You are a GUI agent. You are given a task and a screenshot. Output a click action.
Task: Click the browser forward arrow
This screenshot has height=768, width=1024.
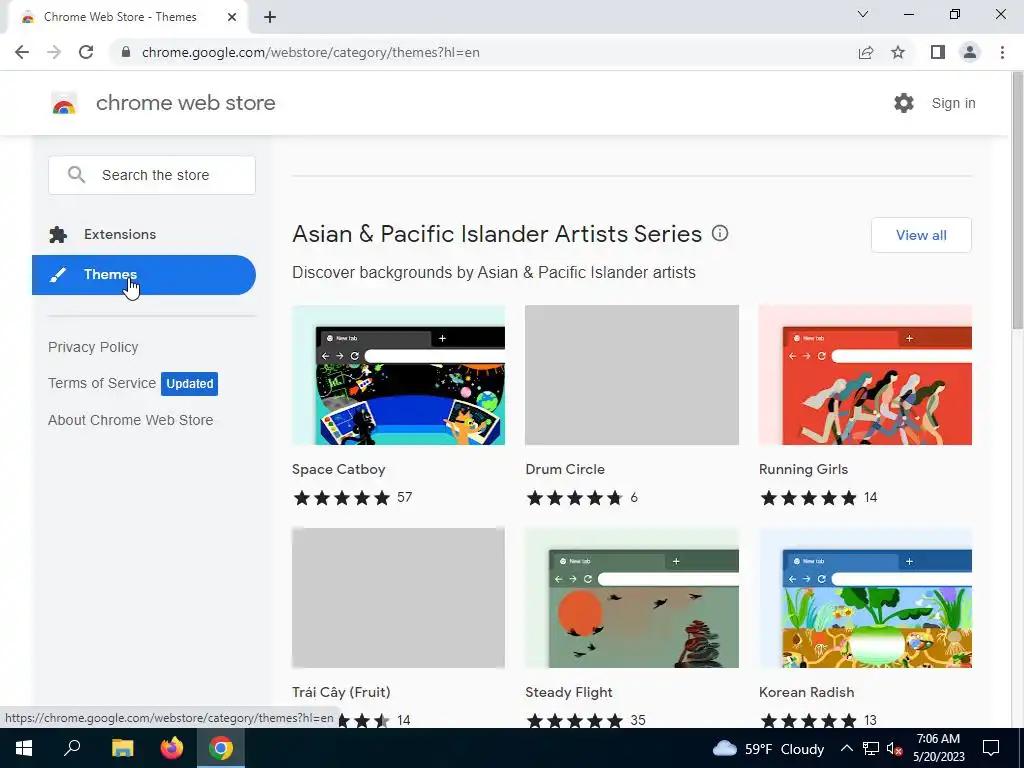click(x=54, y=52)
